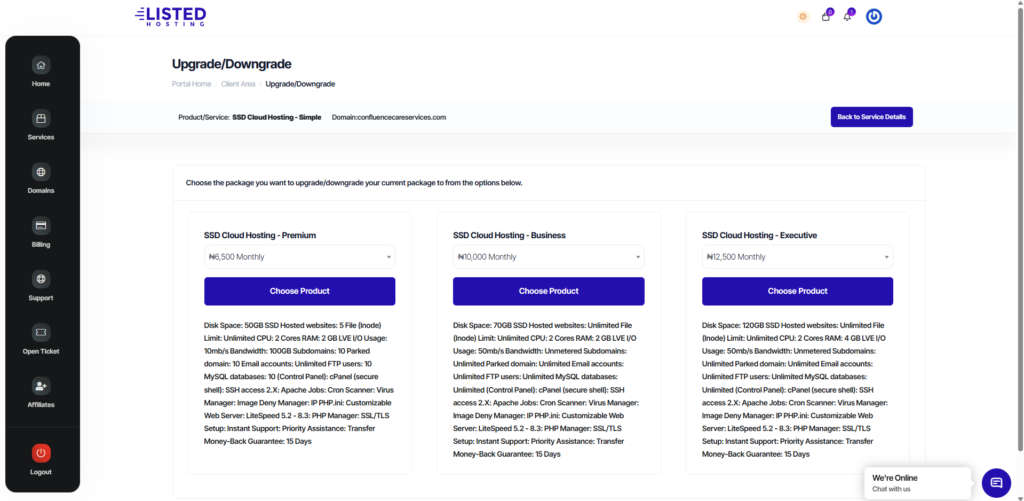This screenshot has width=1024, height=501.
Task: Open the shopping cart icon
Action: [826, 16]
